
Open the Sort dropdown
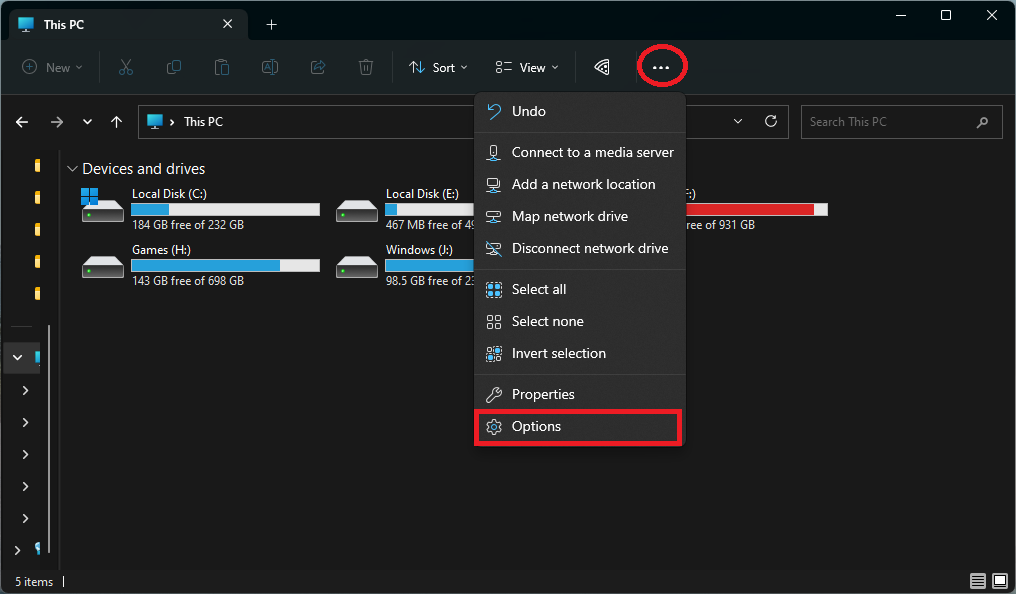[438, 67]
